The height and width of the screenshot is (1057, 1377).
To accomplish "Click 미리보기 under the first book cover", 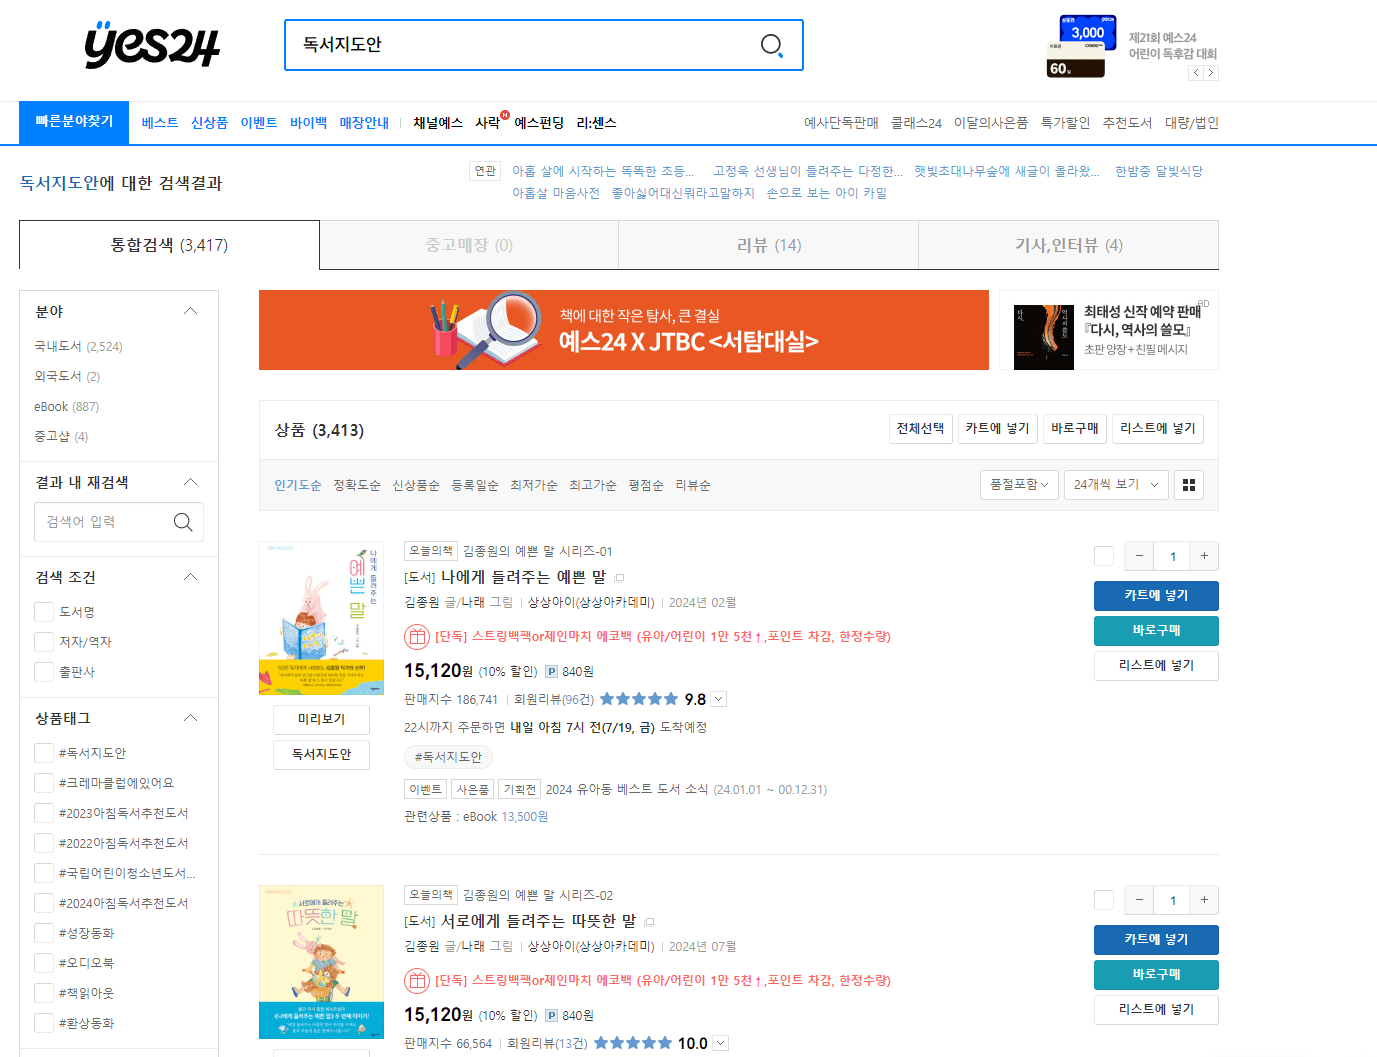I will coord(321,720).
